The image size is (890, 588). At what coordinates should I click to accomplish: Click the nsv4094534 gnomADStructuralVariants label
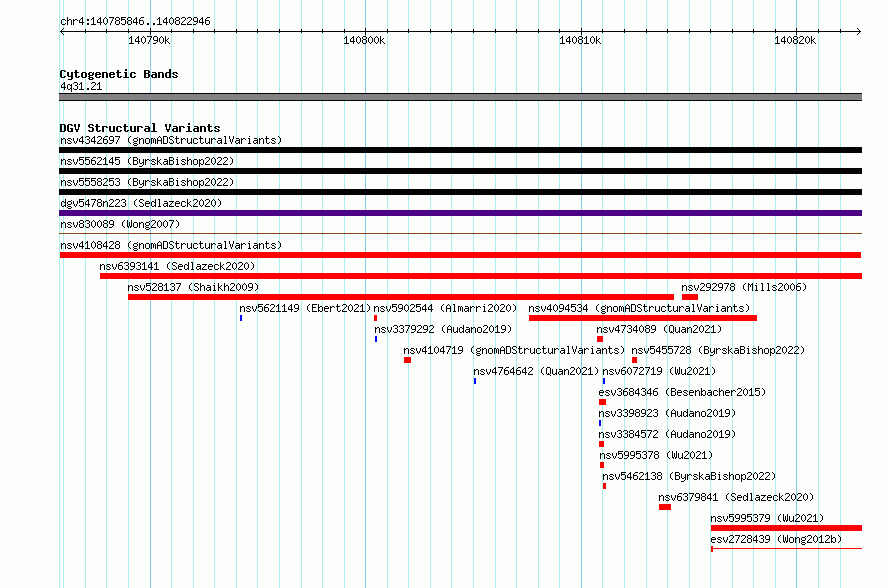coord(639,308)
